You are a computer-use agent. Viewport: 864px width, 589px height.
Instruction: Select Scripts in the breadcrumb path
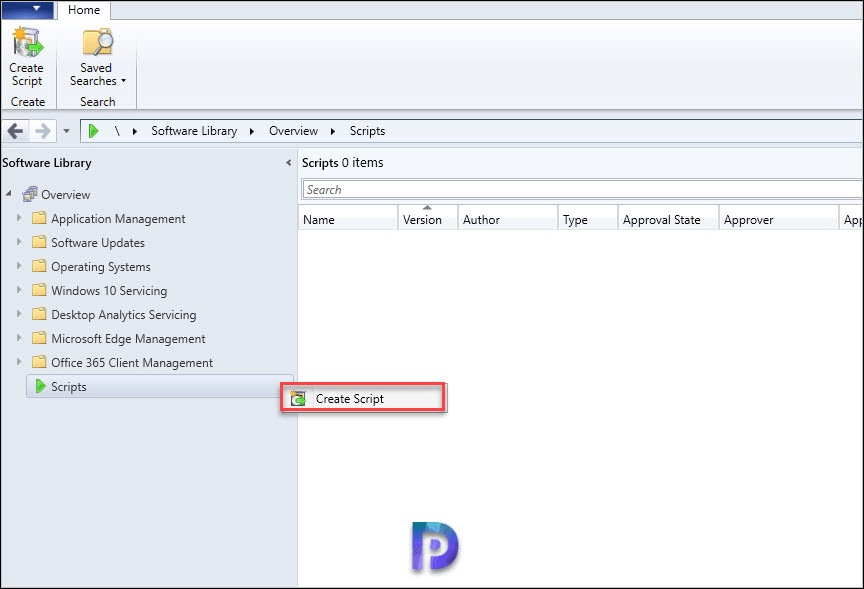point(367,130)
